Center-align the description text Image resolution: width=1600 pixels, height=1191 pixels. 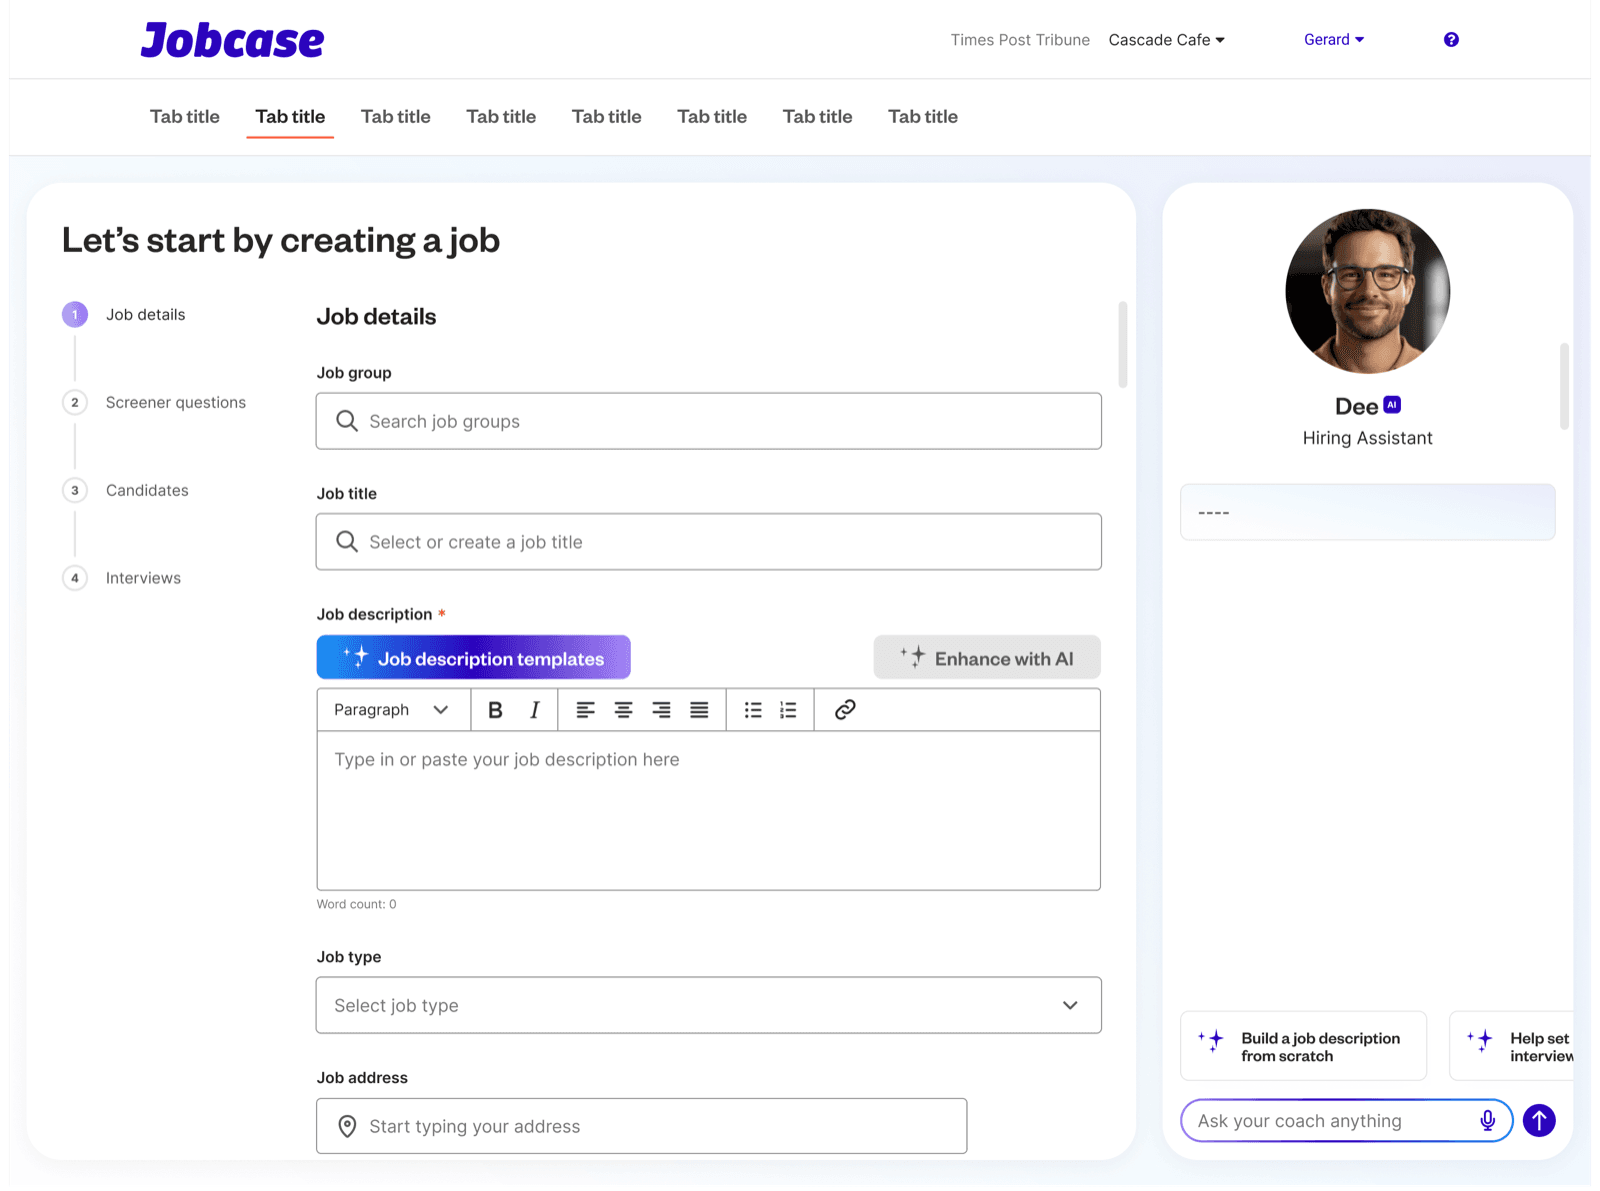pyautogui.click(x=623, y=710)
